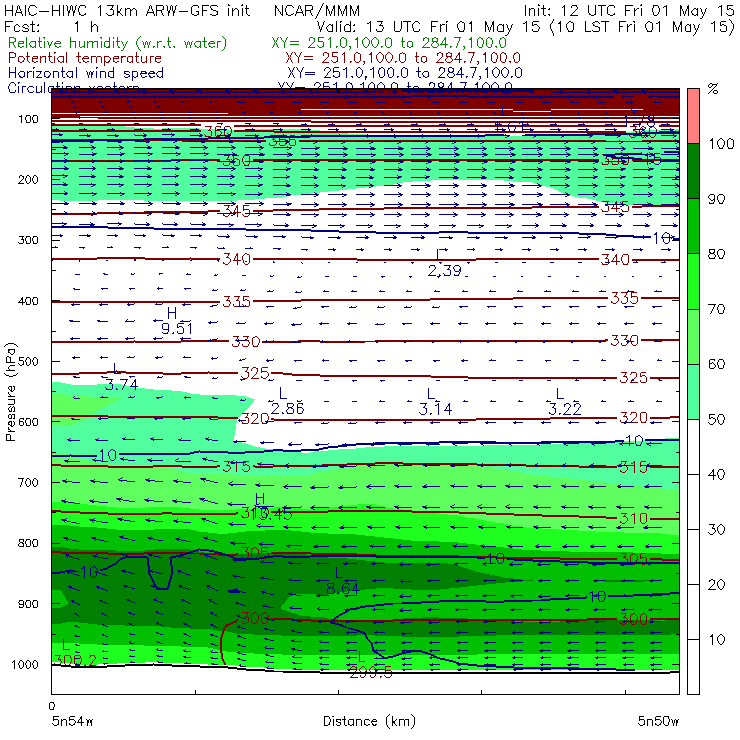Click the wind minimum label '3.74'
Image resolution: width=740 pixels, height=740 pixels.
point(121,385)
